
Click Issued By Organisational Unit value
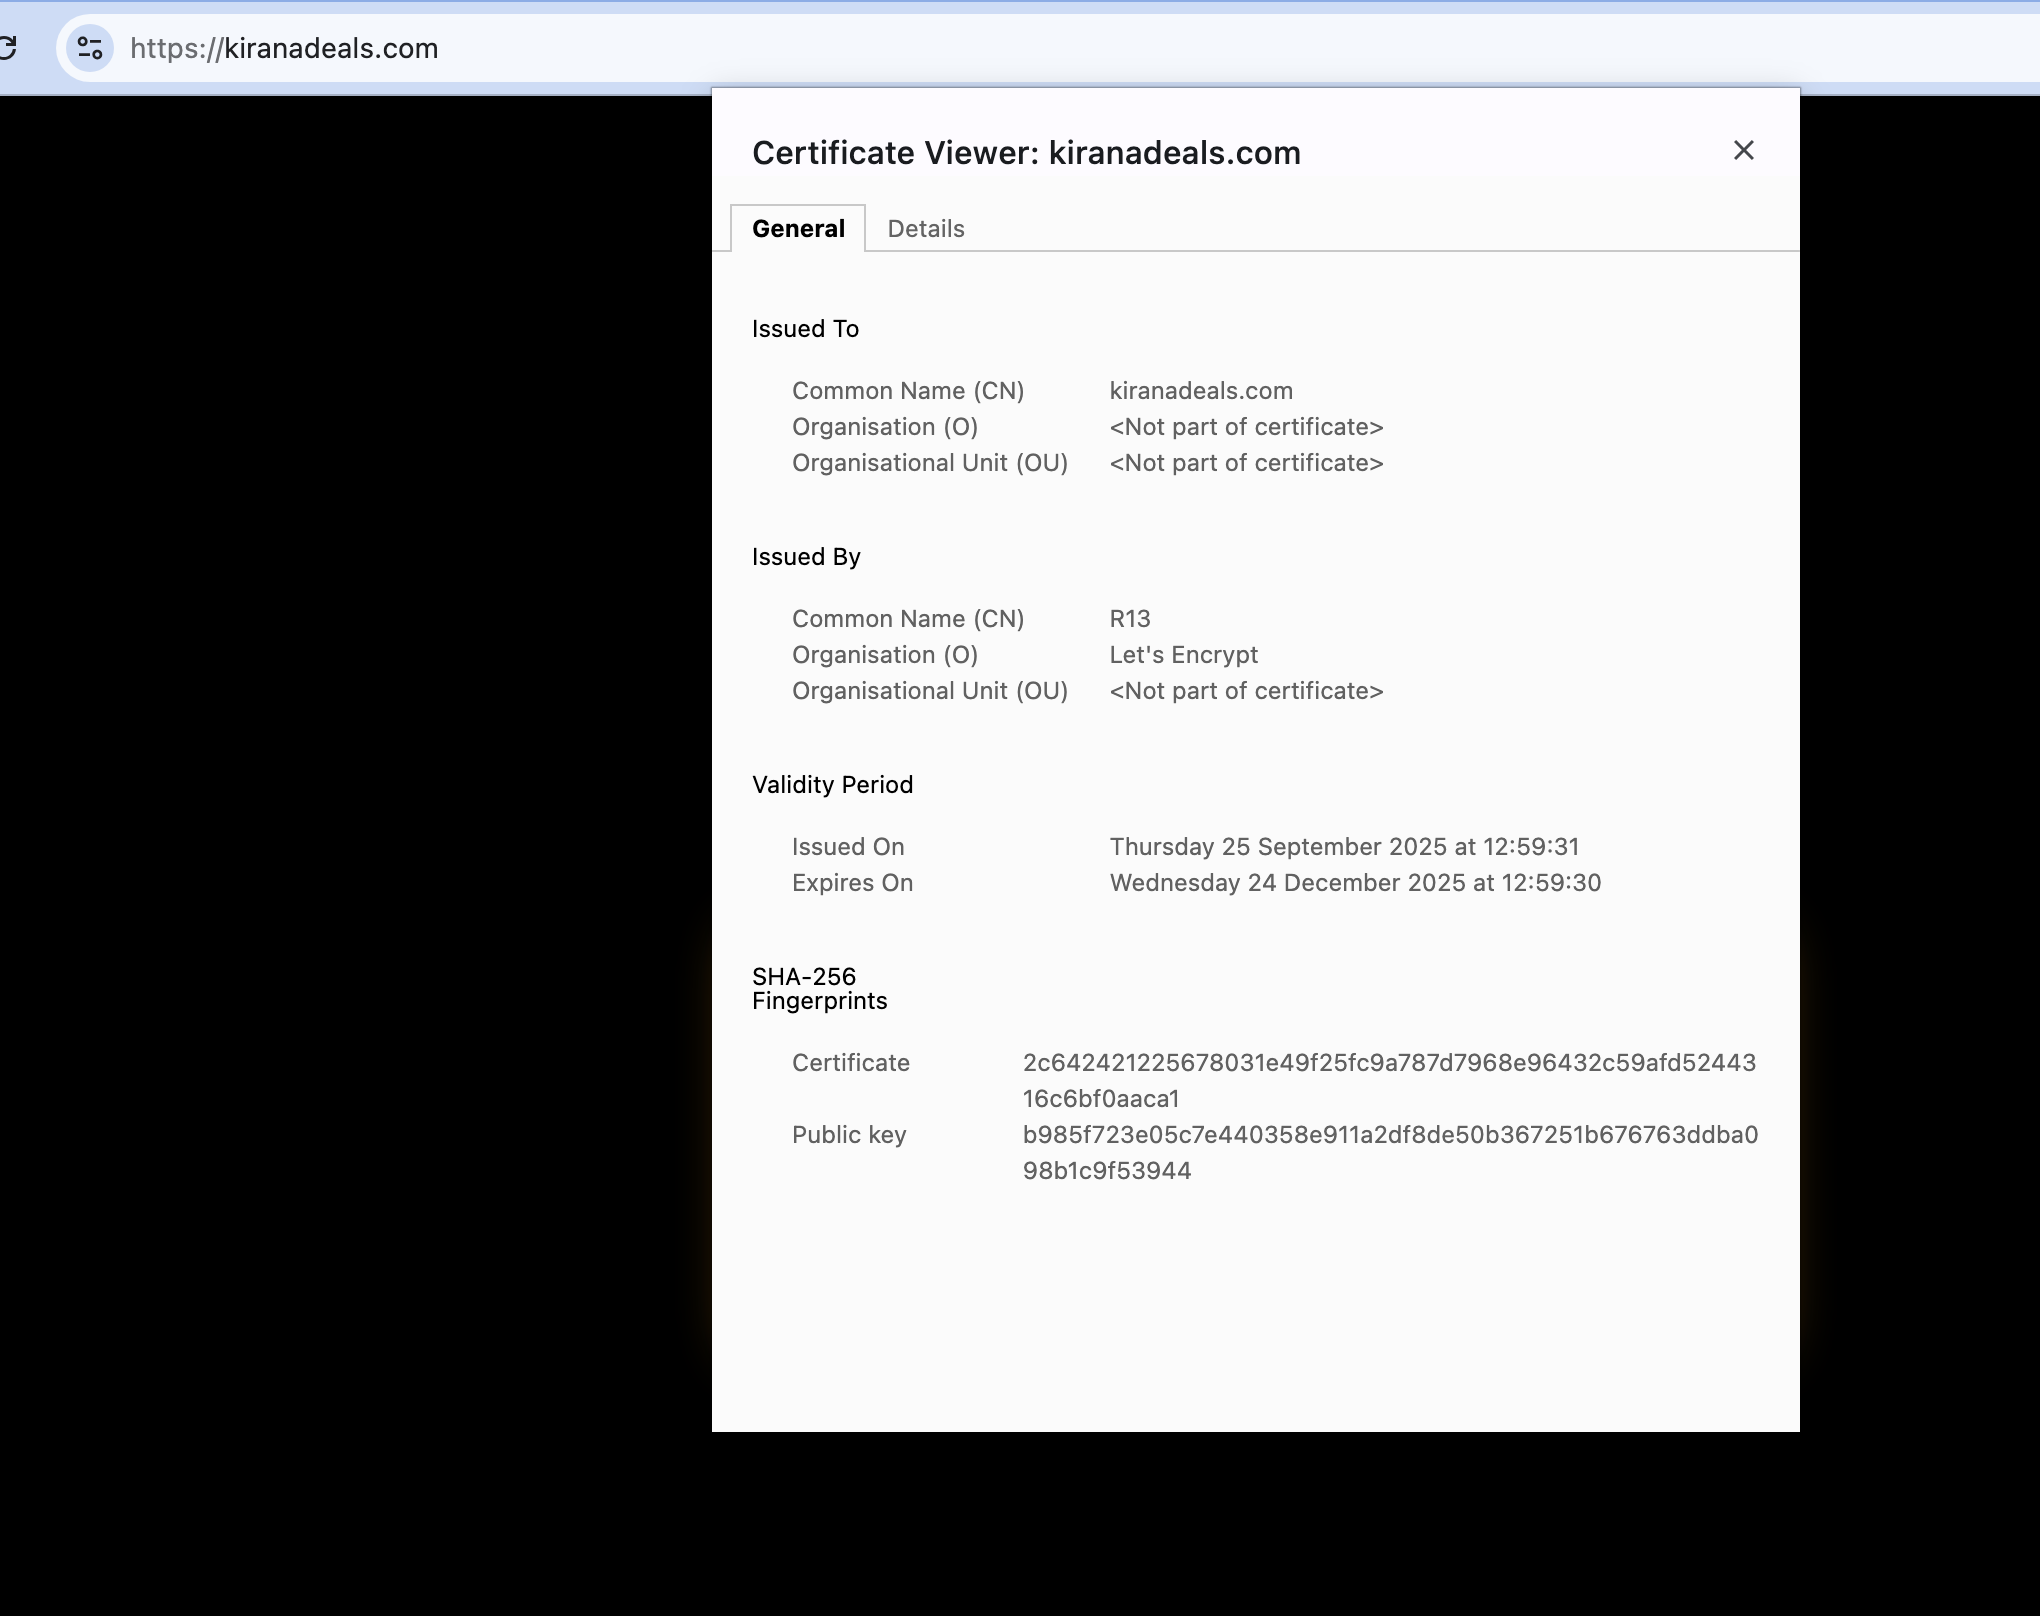(1245, 691)
